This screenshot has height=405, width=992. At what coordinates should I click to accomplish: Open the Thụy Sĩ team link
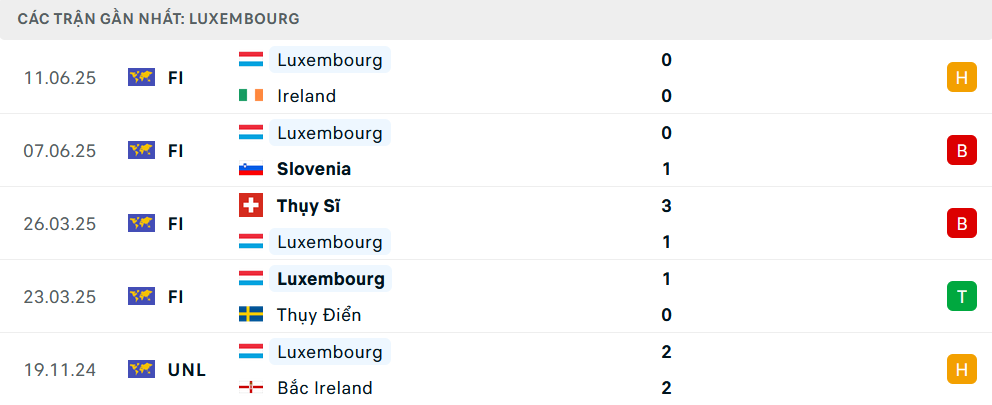coord(309,206)
